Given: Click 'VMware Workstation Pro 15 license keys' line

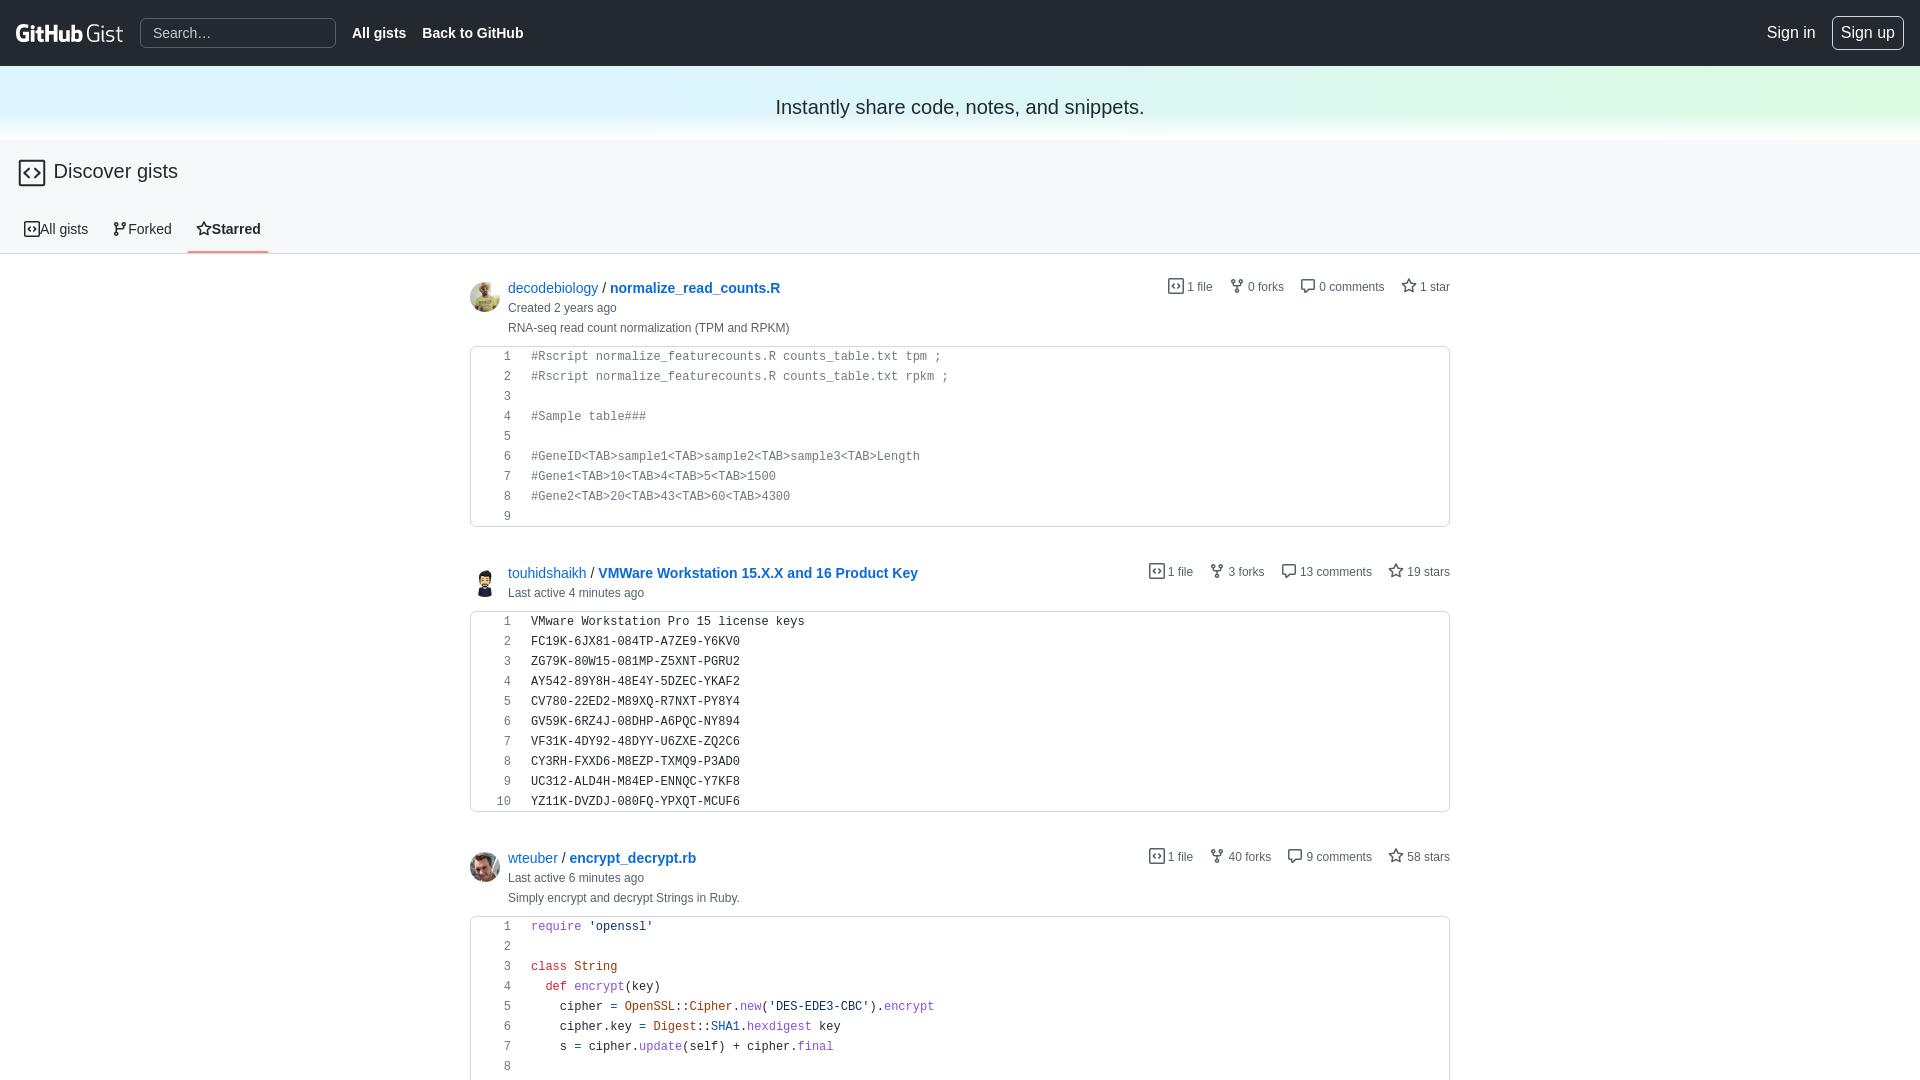Looking at the screenshot, I should coord(667,622).
